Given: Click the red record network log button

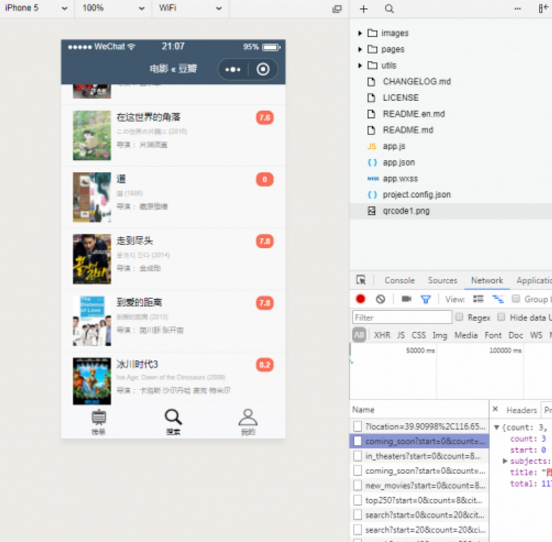Looking at the screenshot, I should [360, 299].
